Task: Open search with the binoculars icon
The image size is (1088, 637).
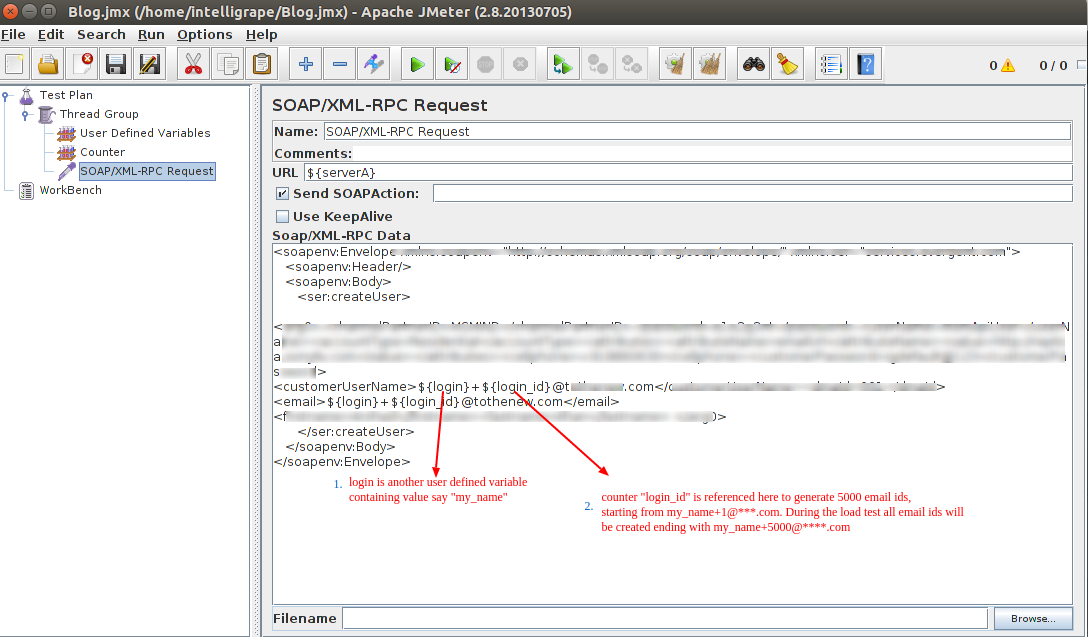Action: coord(754,65)
